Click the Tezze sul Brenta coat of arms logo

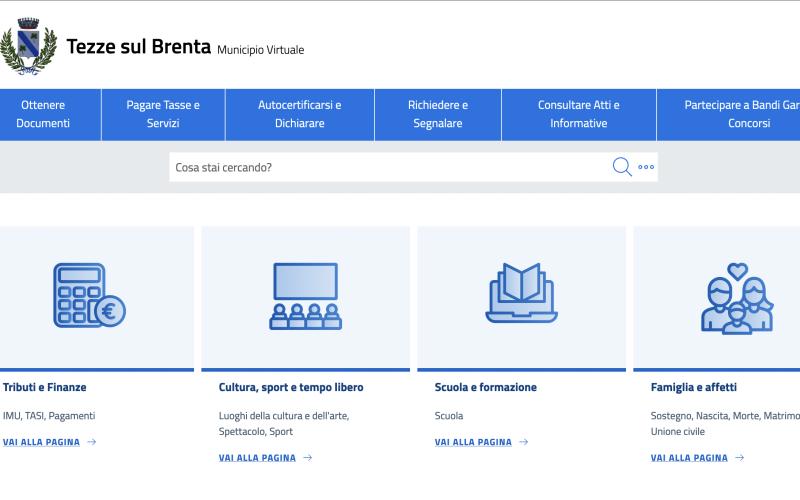tap(28, 46)
